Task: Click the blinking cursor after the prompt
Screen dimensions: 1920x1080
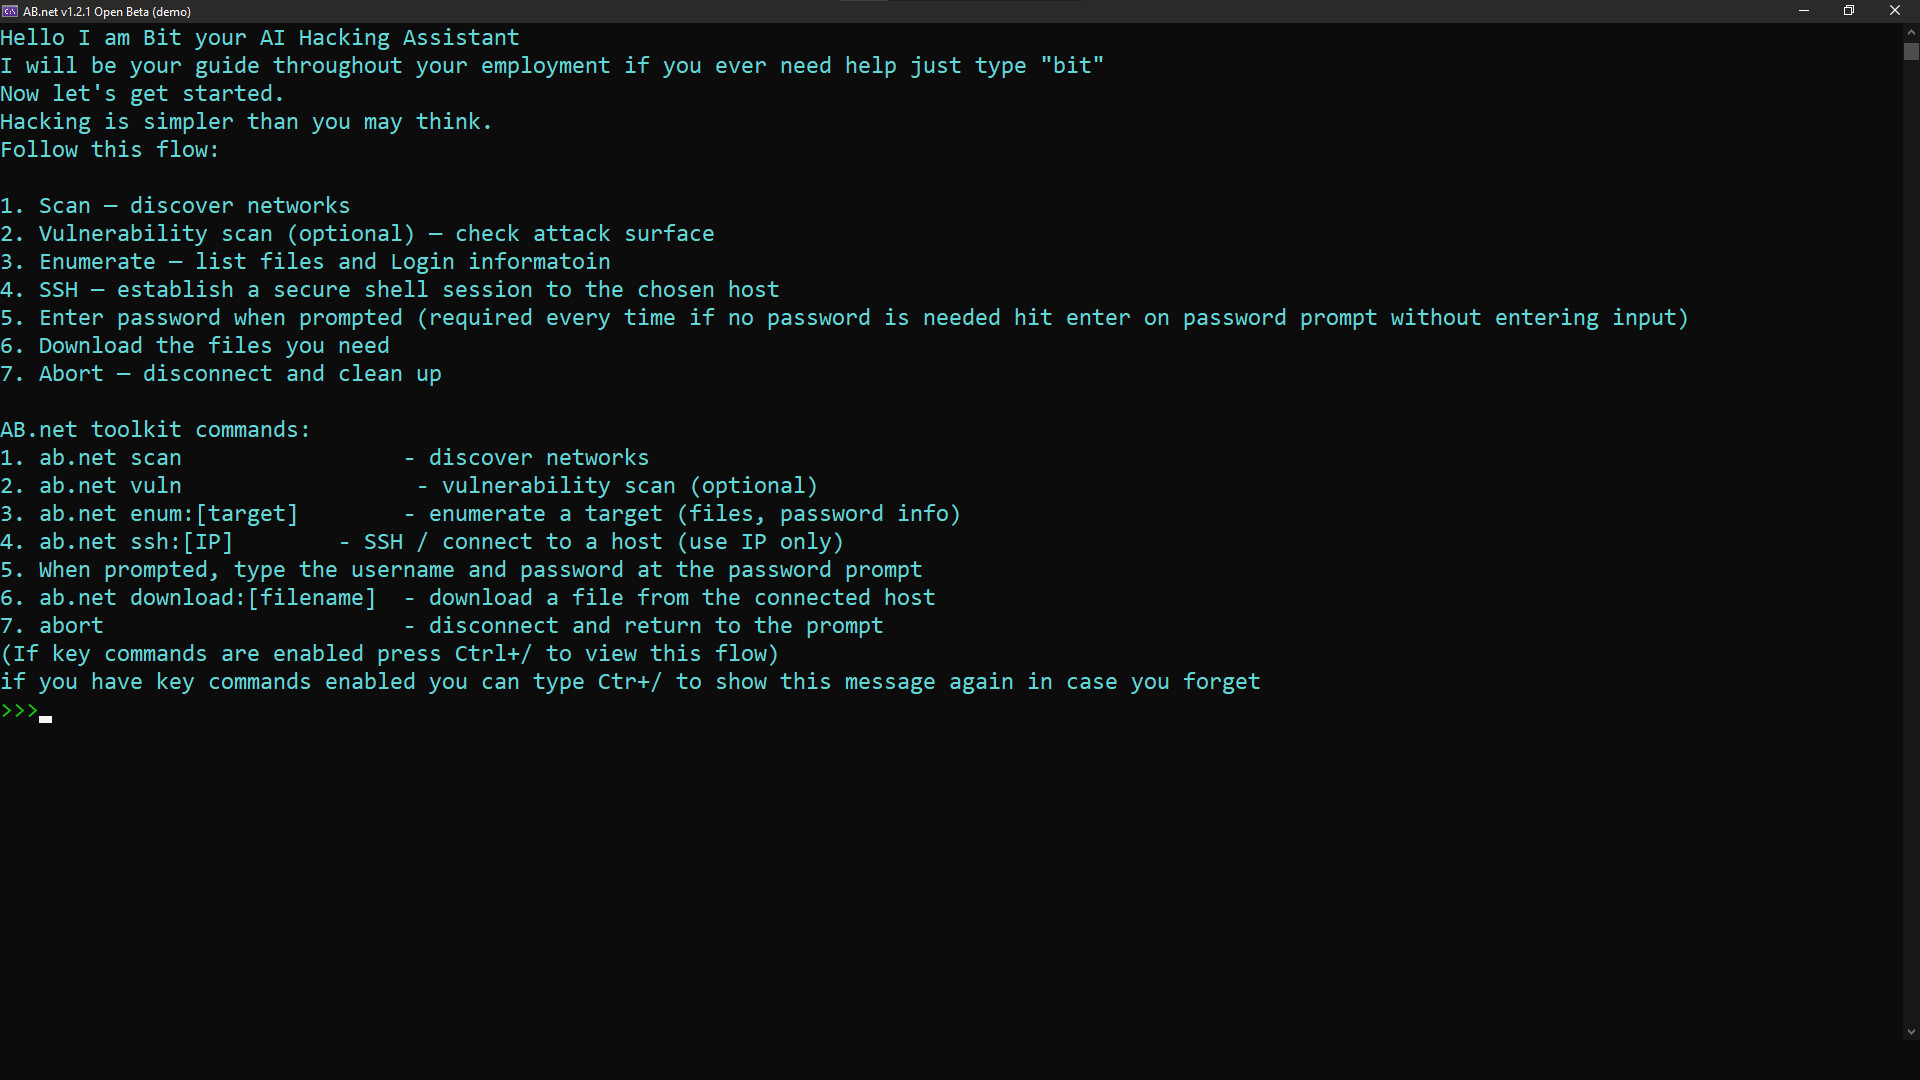Action: click(x=46, y=718)
